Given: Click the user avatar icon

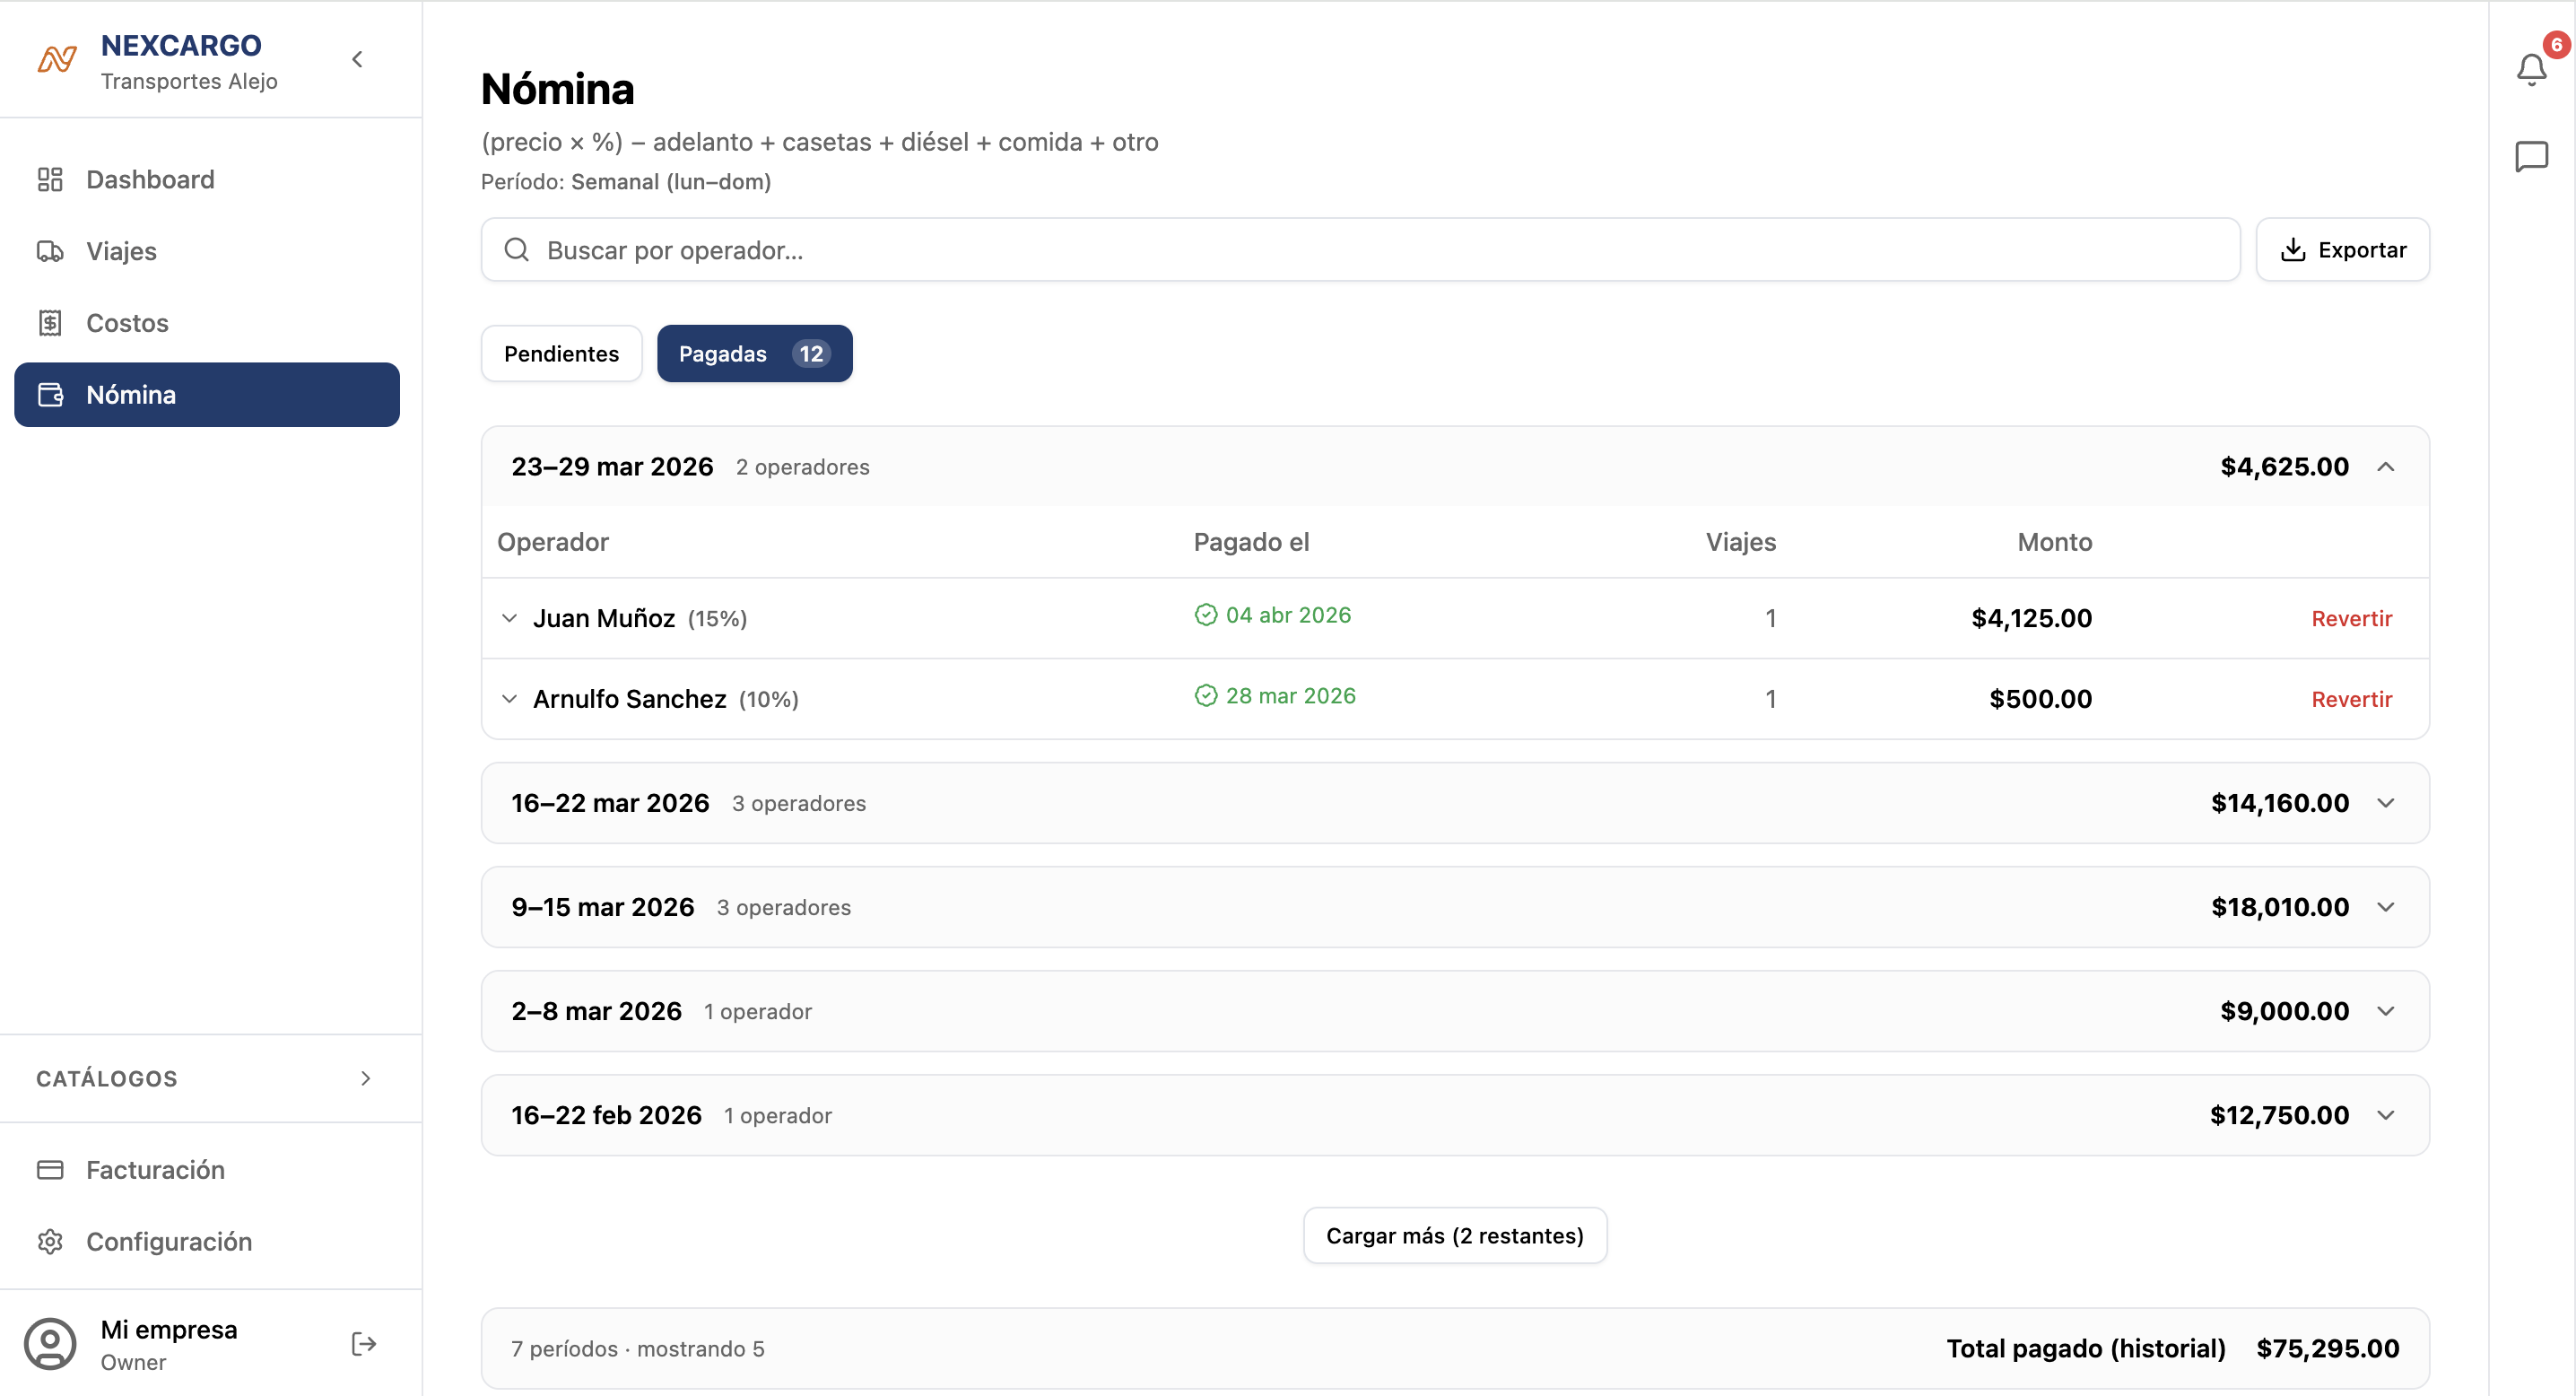Looking at the screenshot, I should tap(50, 1344).
